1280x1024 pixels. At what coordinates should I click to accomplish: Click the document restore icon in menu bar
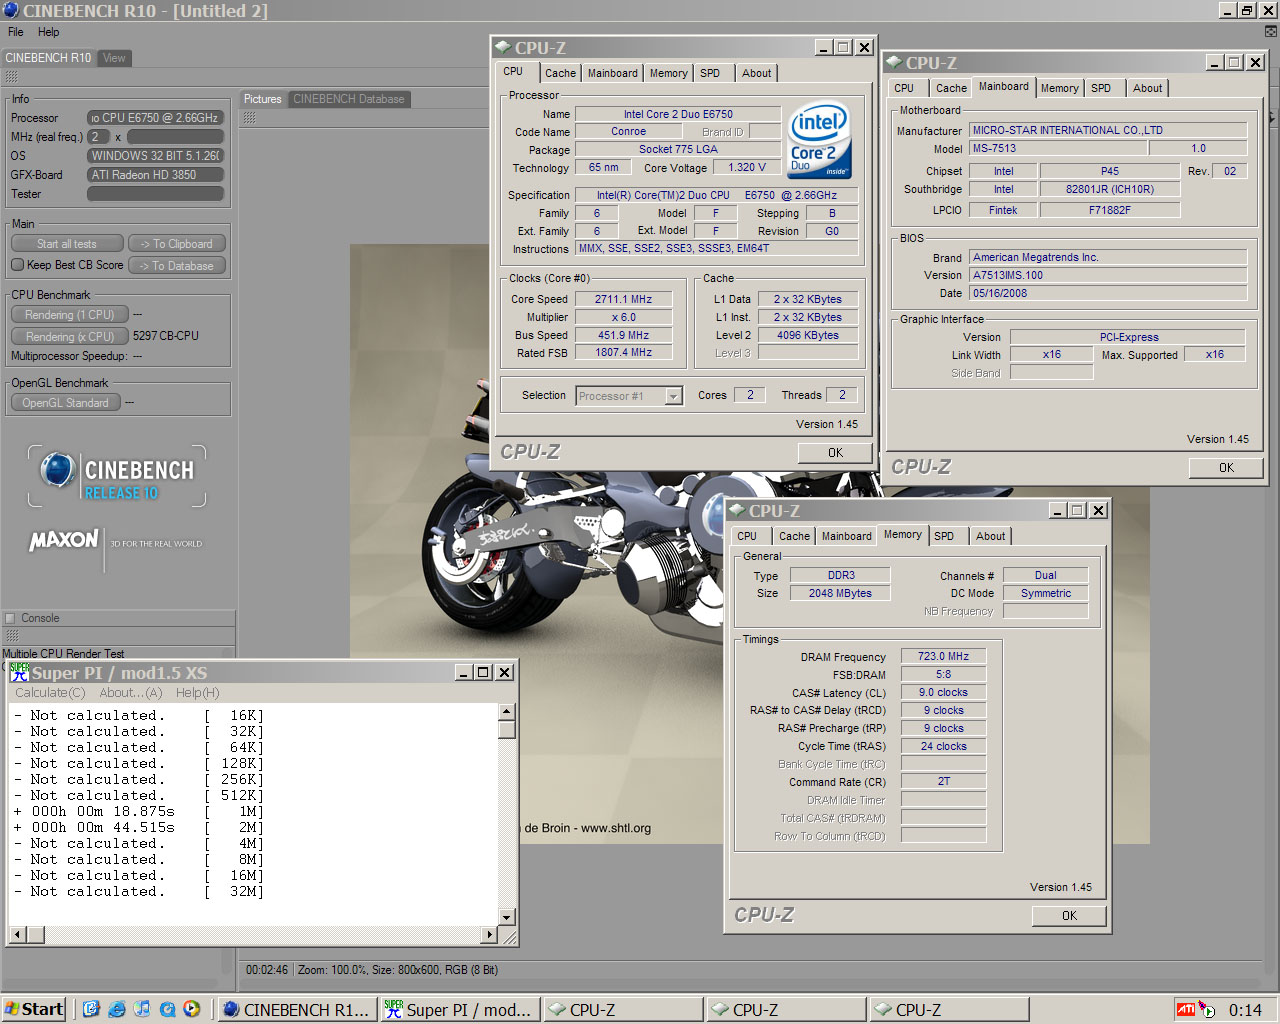click(1271, 32)
